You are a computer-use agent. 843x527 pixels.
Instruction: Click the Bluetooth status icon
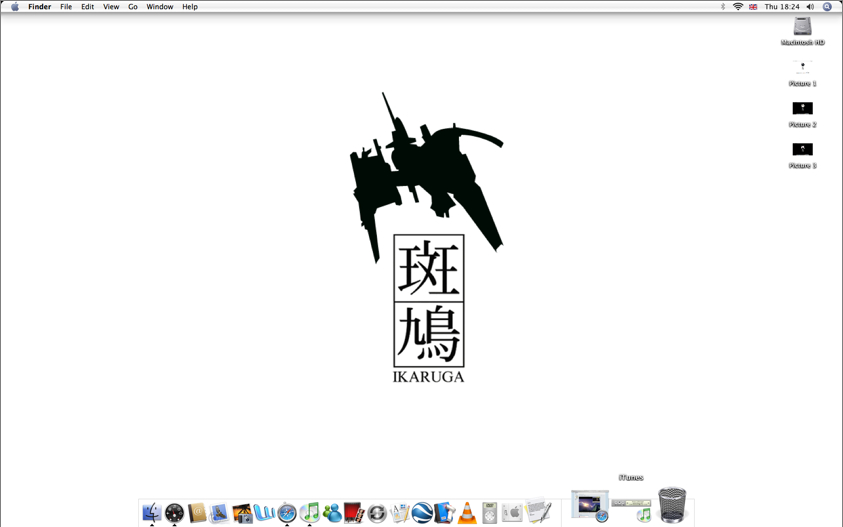(723, 6)
